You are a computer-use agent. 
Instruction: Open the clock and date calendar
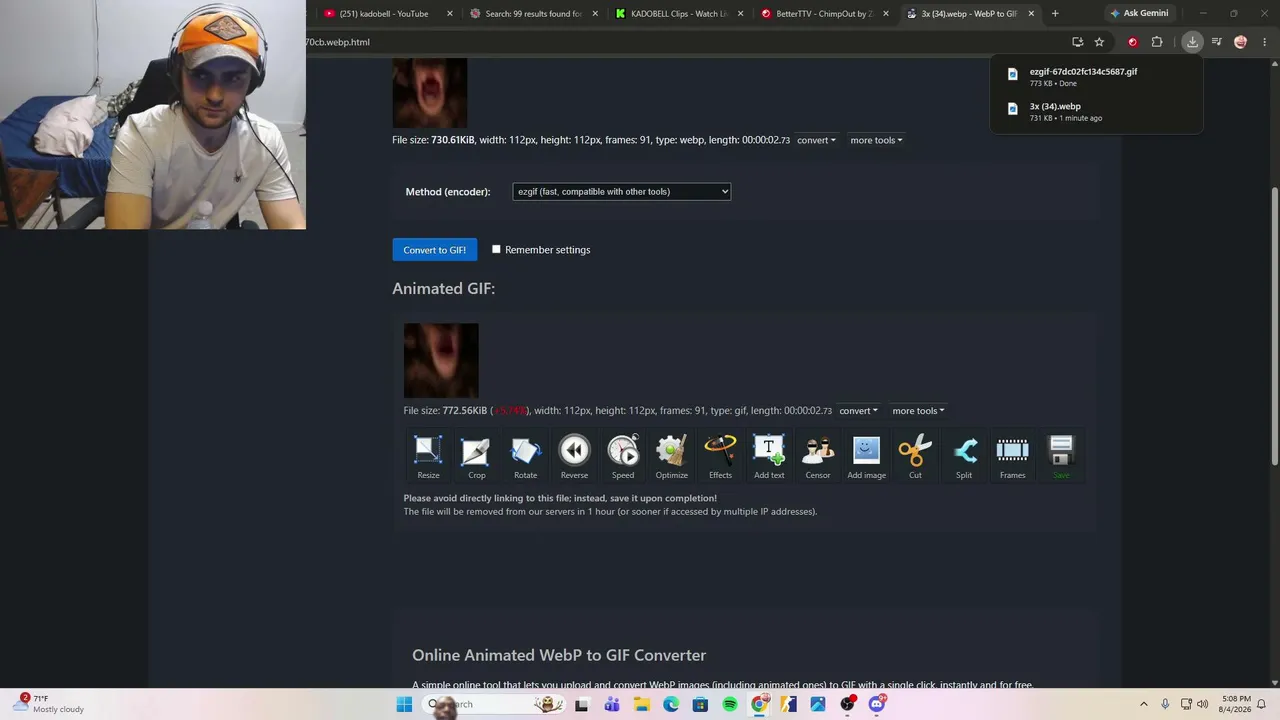(x=1235, y=704)
